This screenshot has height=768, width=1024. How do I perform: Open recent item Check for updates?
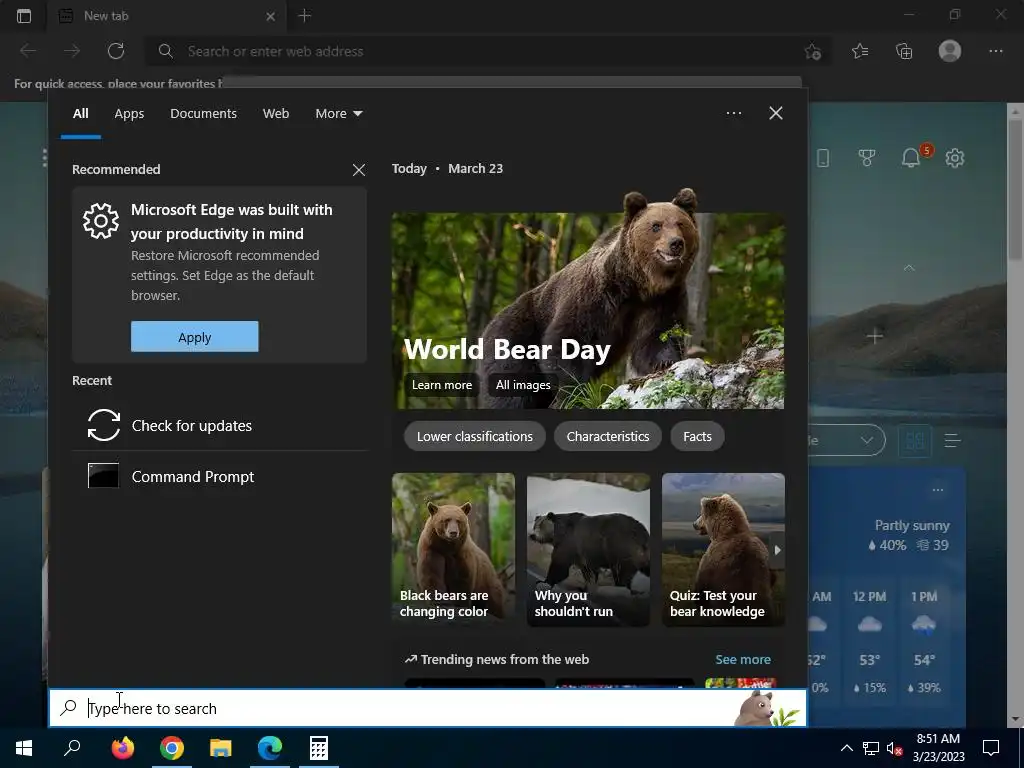[219, 425]
